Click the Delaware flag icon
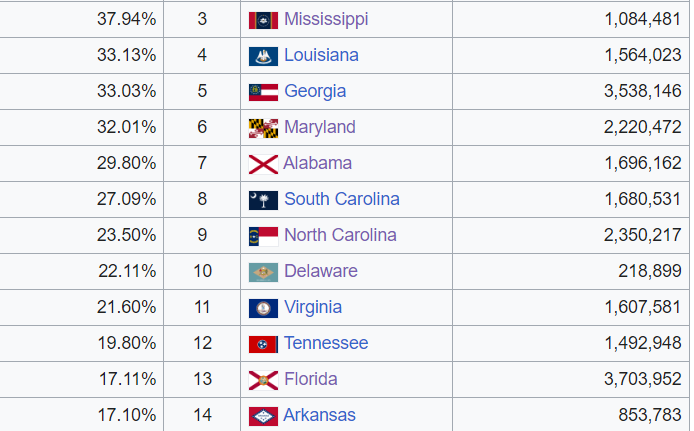Screen dimensions: 694x431 pyautogui.click(x=263, y=273)
